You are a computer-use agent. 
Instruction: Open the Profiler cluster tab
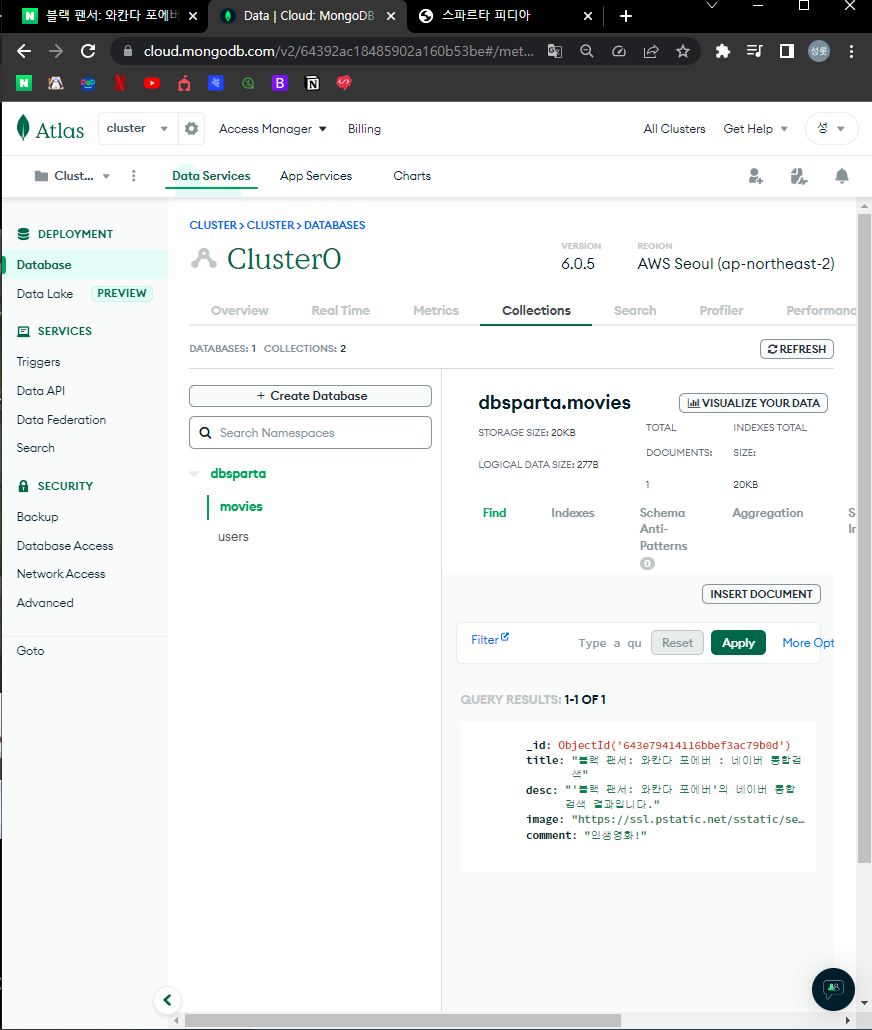721,311
